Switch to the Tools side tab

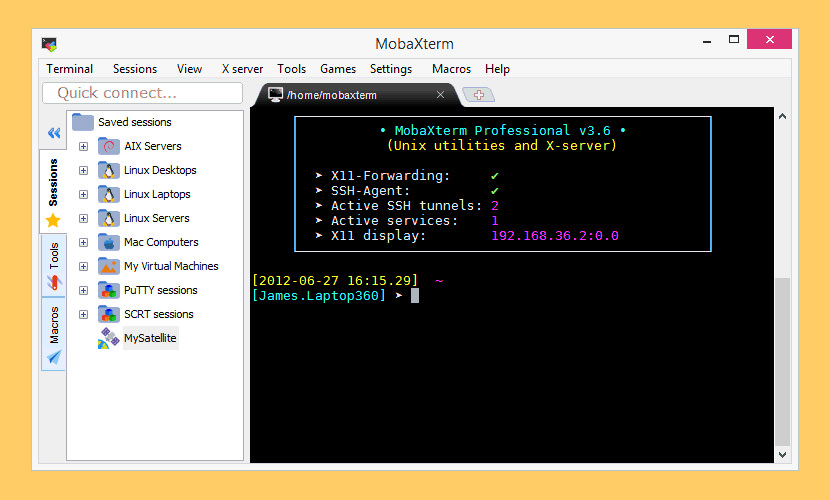(x=53, y=266)
